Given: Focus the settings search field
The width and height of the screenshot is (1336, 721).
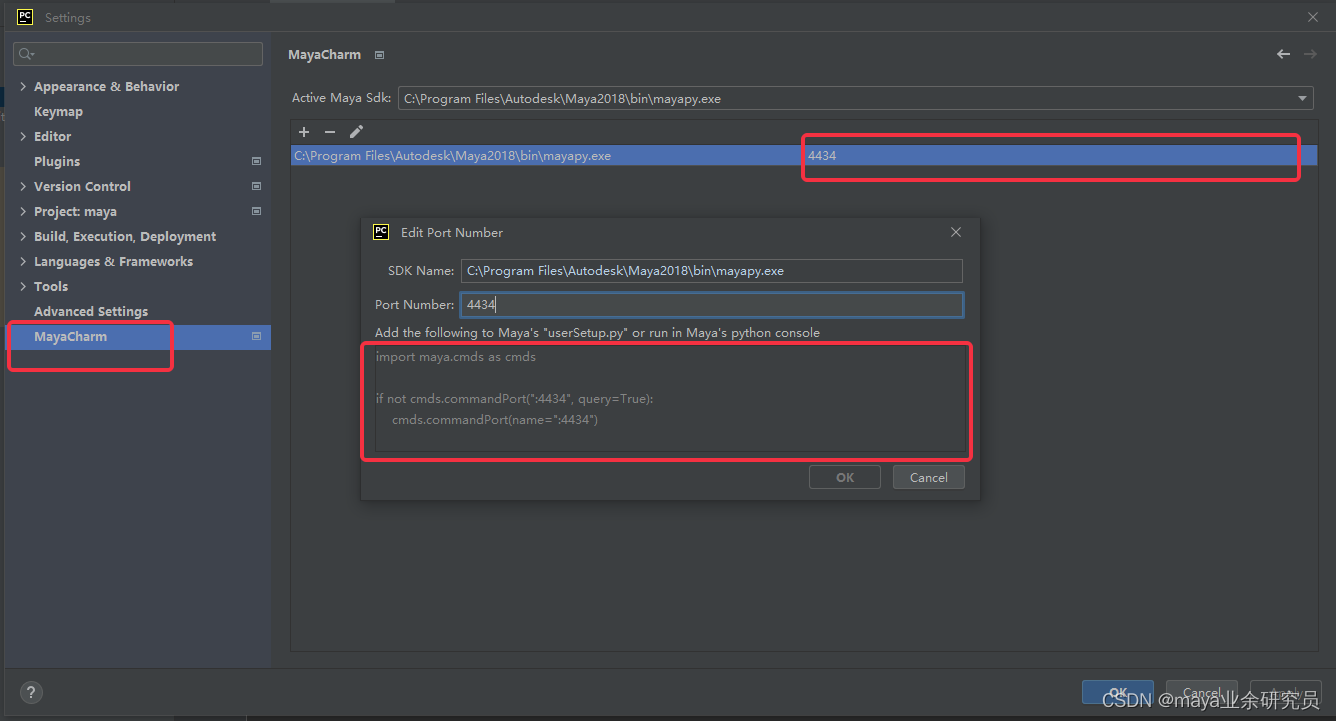Looking at the screenshot, I should pos(138,54).
